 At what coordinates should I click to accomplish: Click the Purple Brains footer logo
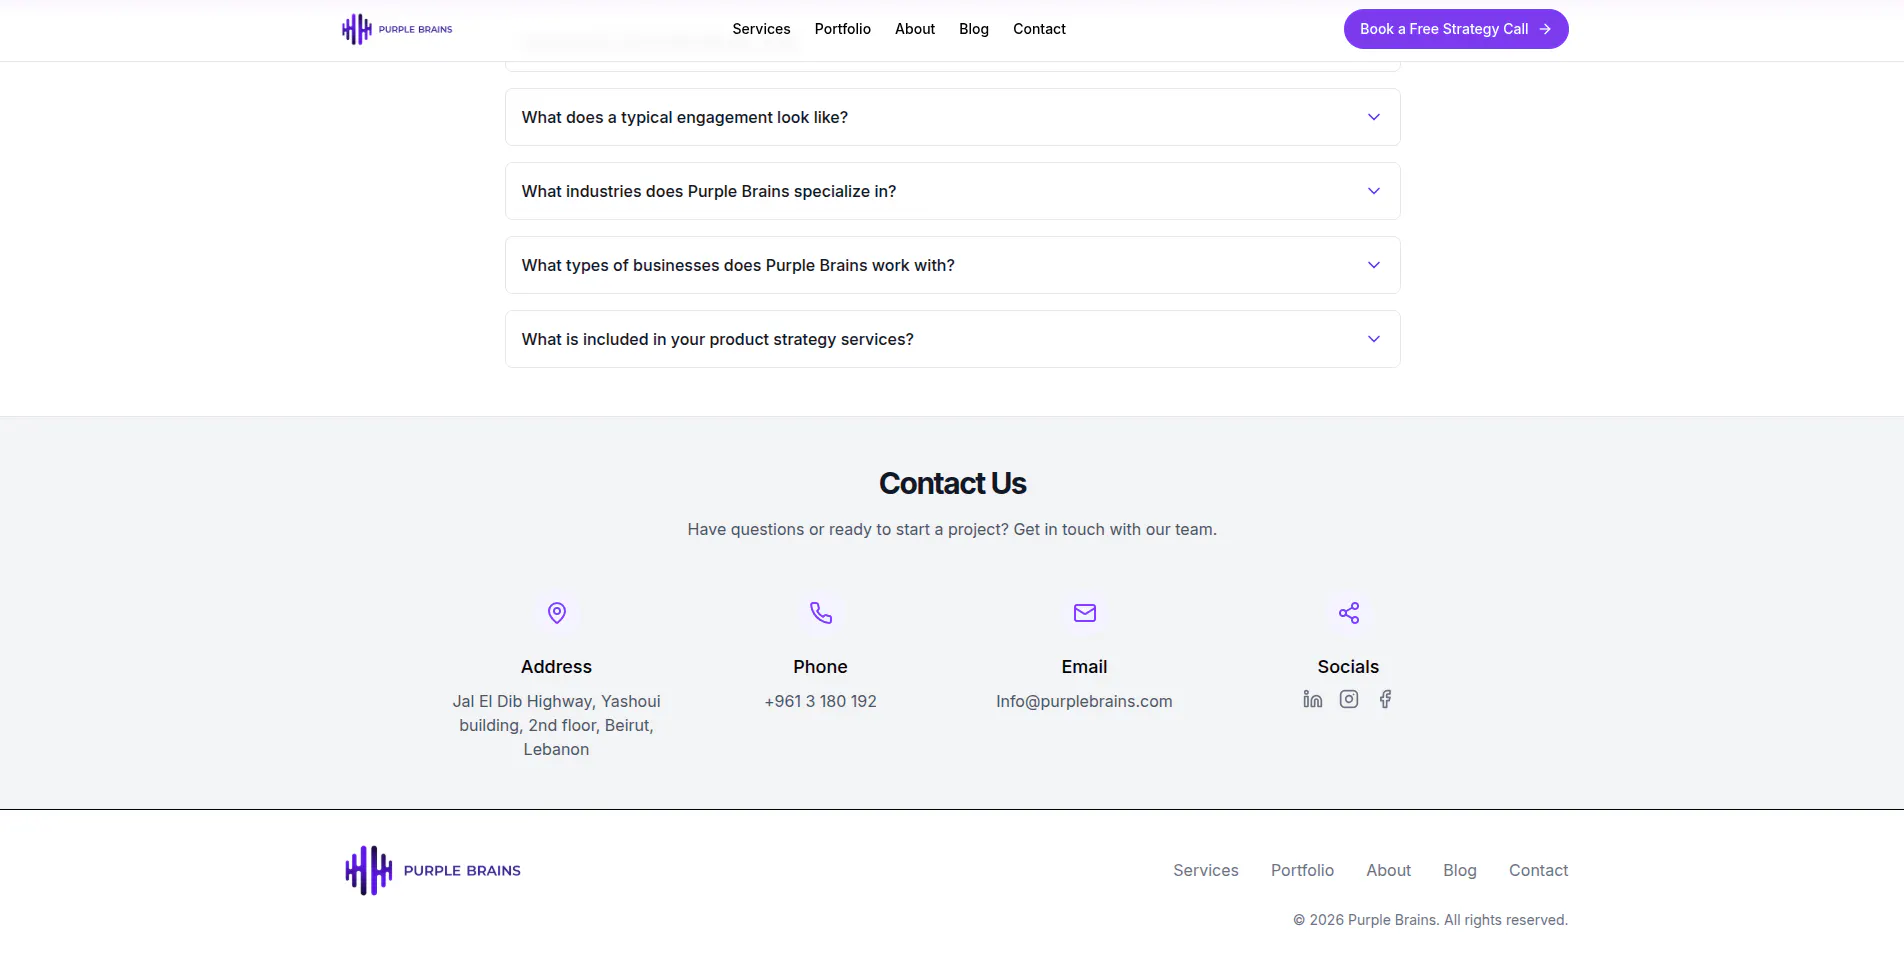tap(433, 870)
